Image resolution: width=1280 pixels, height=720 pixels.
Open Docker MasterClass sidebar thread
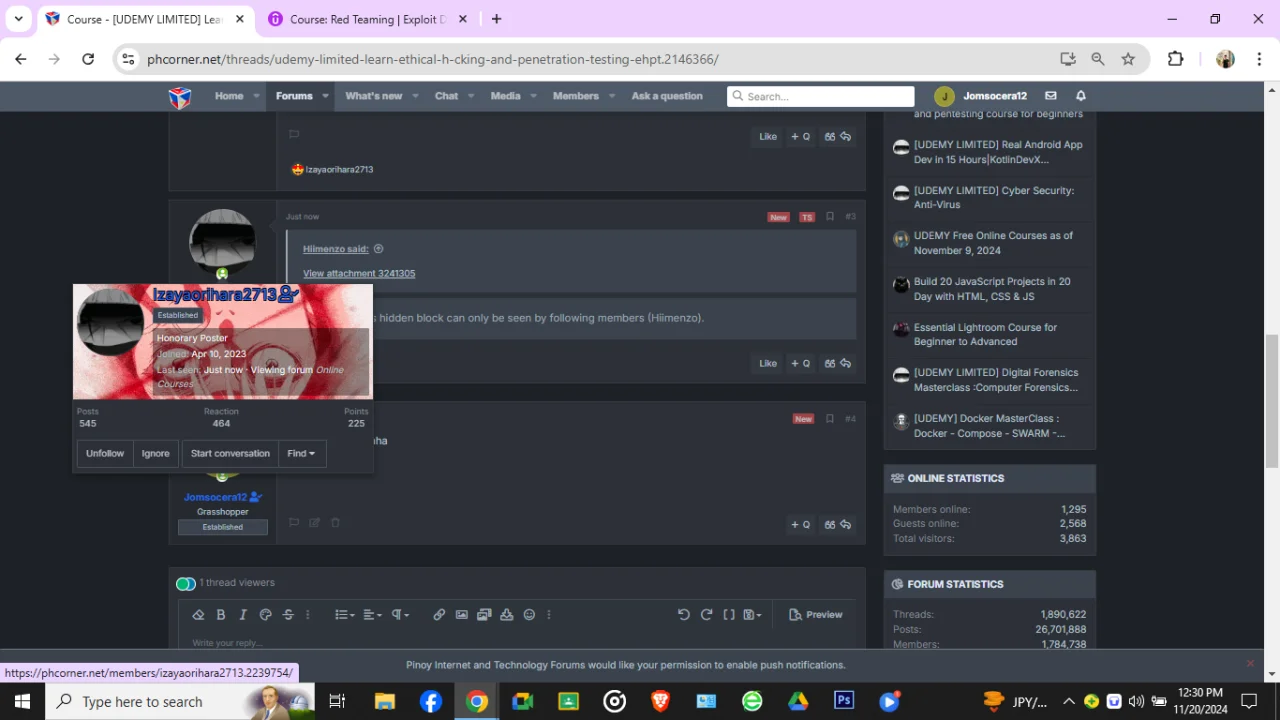989,426
